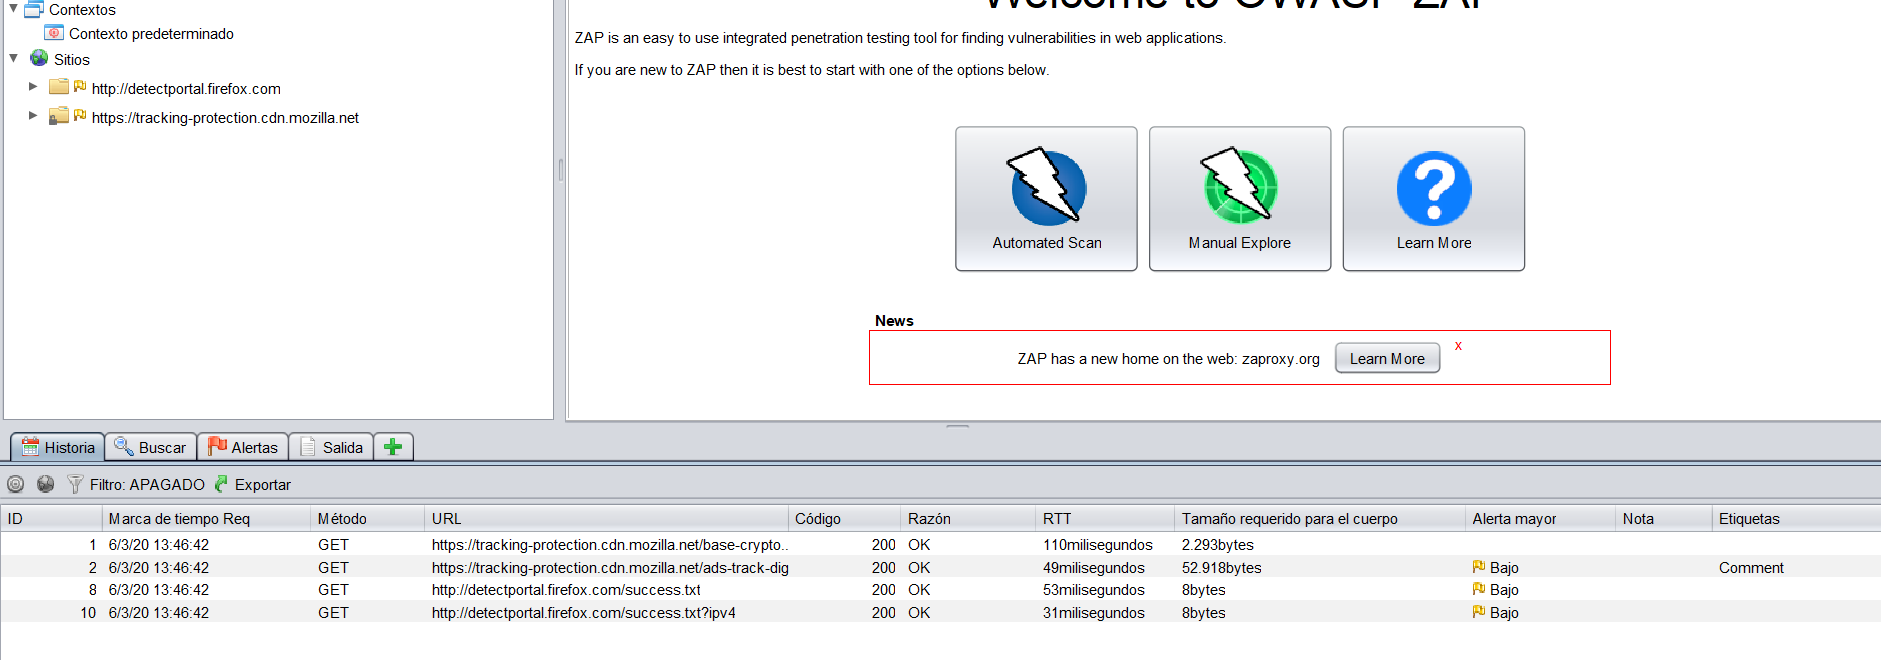Sort by Tamaño requerido para el cuerpo header

pyautogui.click(x=1321, y=518)
